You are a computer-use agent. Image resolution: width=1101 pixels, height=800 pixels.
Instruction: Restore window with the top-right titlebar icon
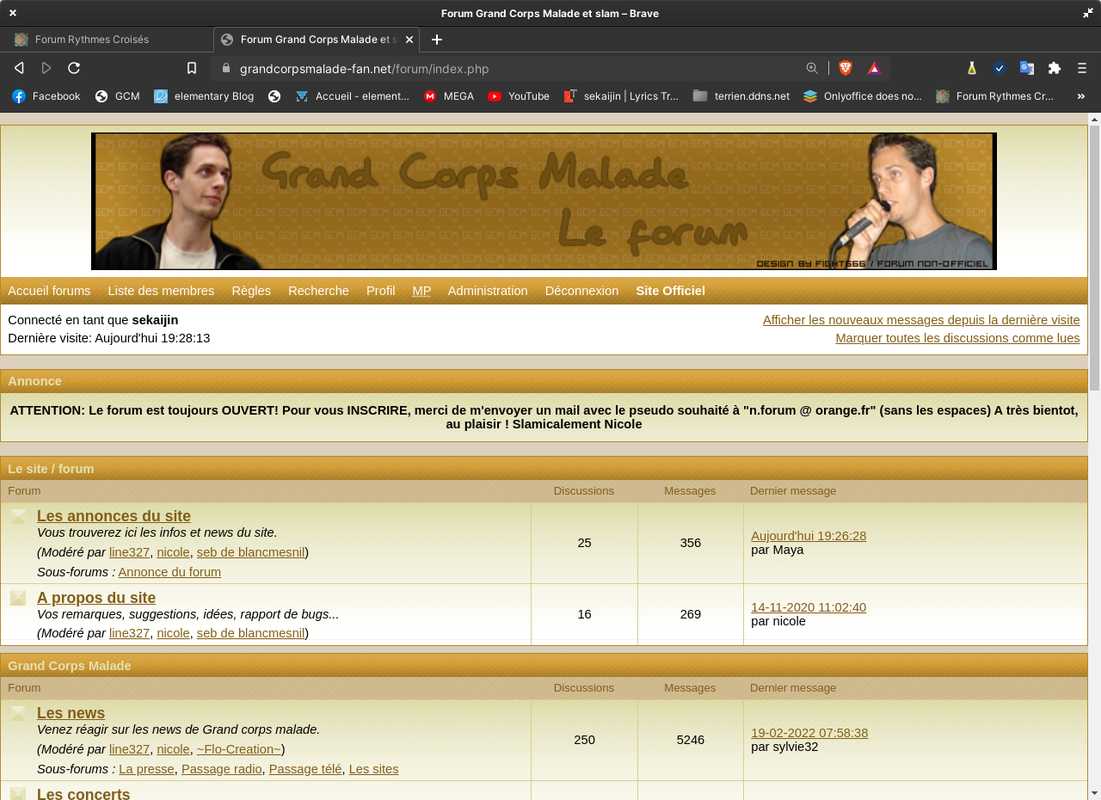[x=1088, y=13]
